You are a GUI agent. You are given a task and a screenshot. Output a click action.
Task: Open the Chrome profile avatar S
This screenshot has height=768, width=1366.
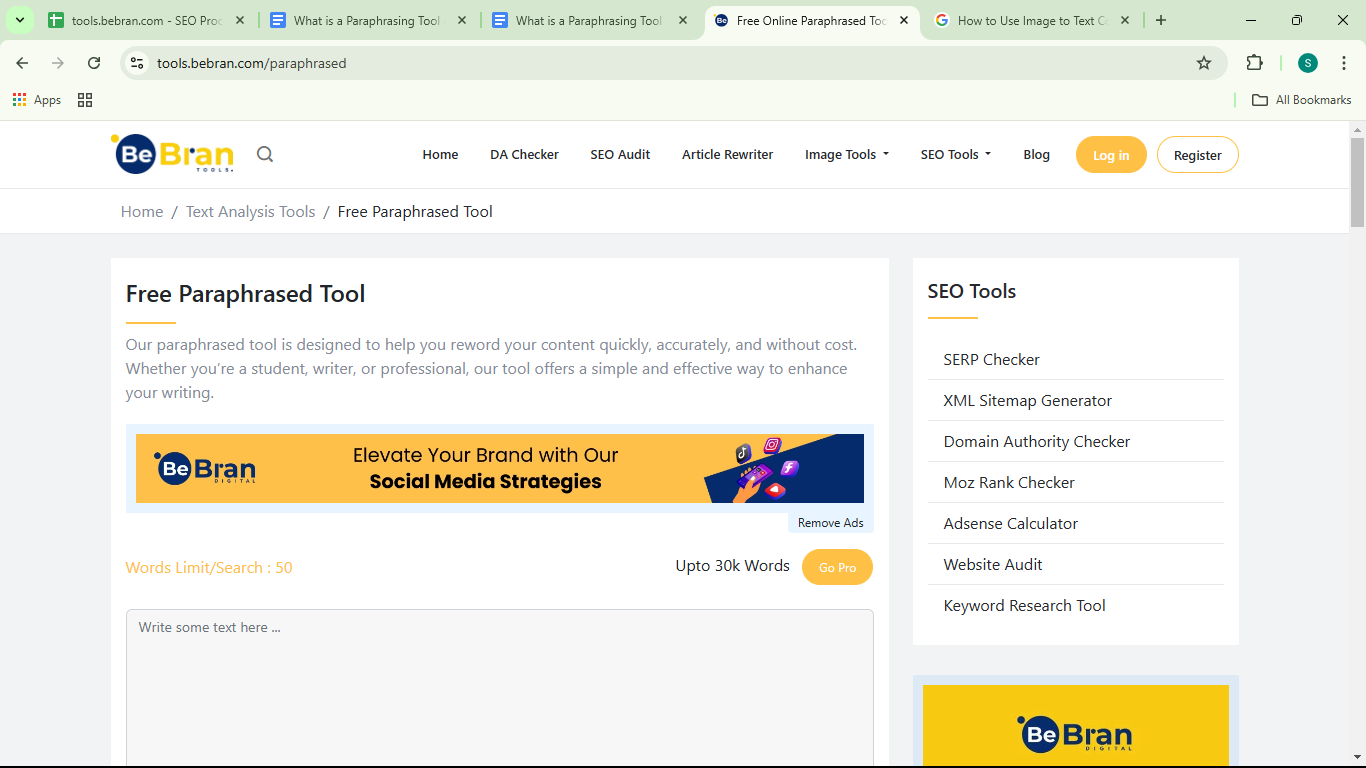[x=1308, y=63]
